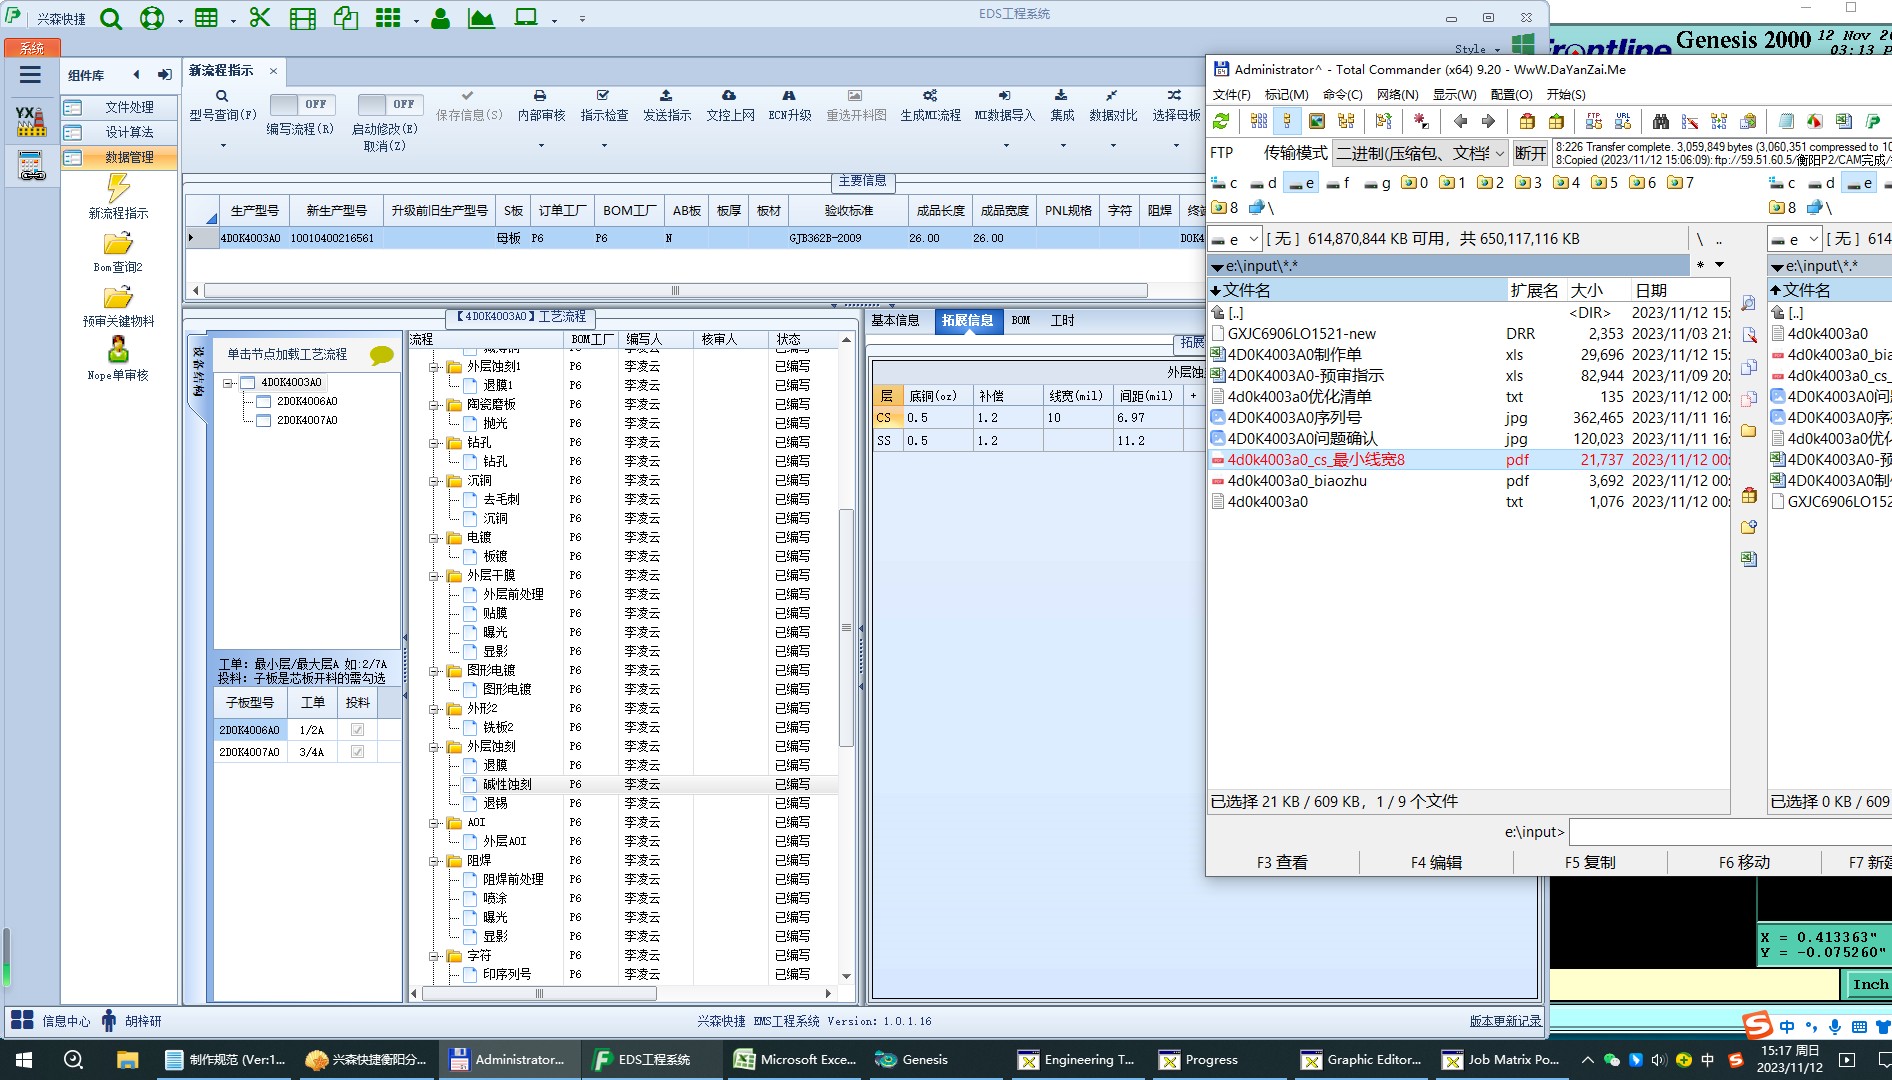Switch to the BOM tab
The height and width of the screenshot is (1080, 1892).
[1021, 321]
